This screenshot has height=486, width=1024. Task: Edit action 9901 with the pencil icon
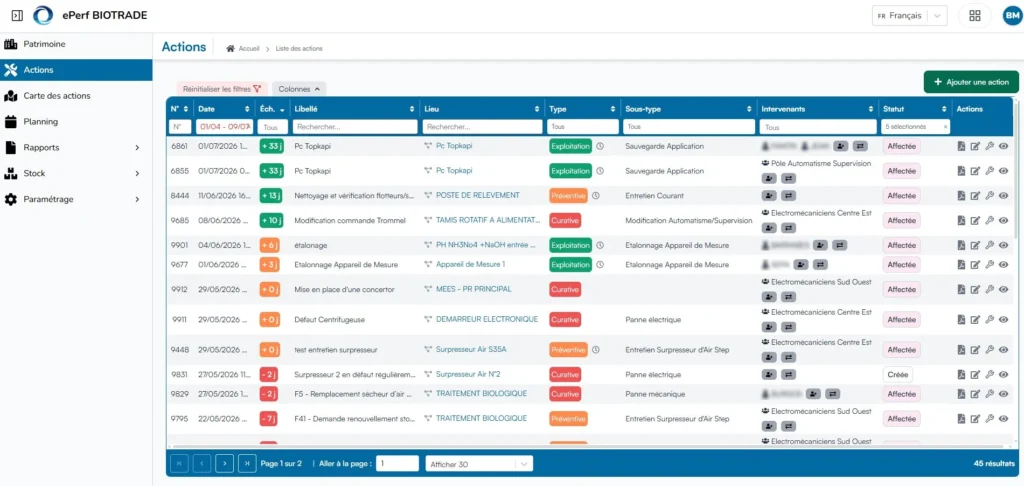(x=975, y=245)
